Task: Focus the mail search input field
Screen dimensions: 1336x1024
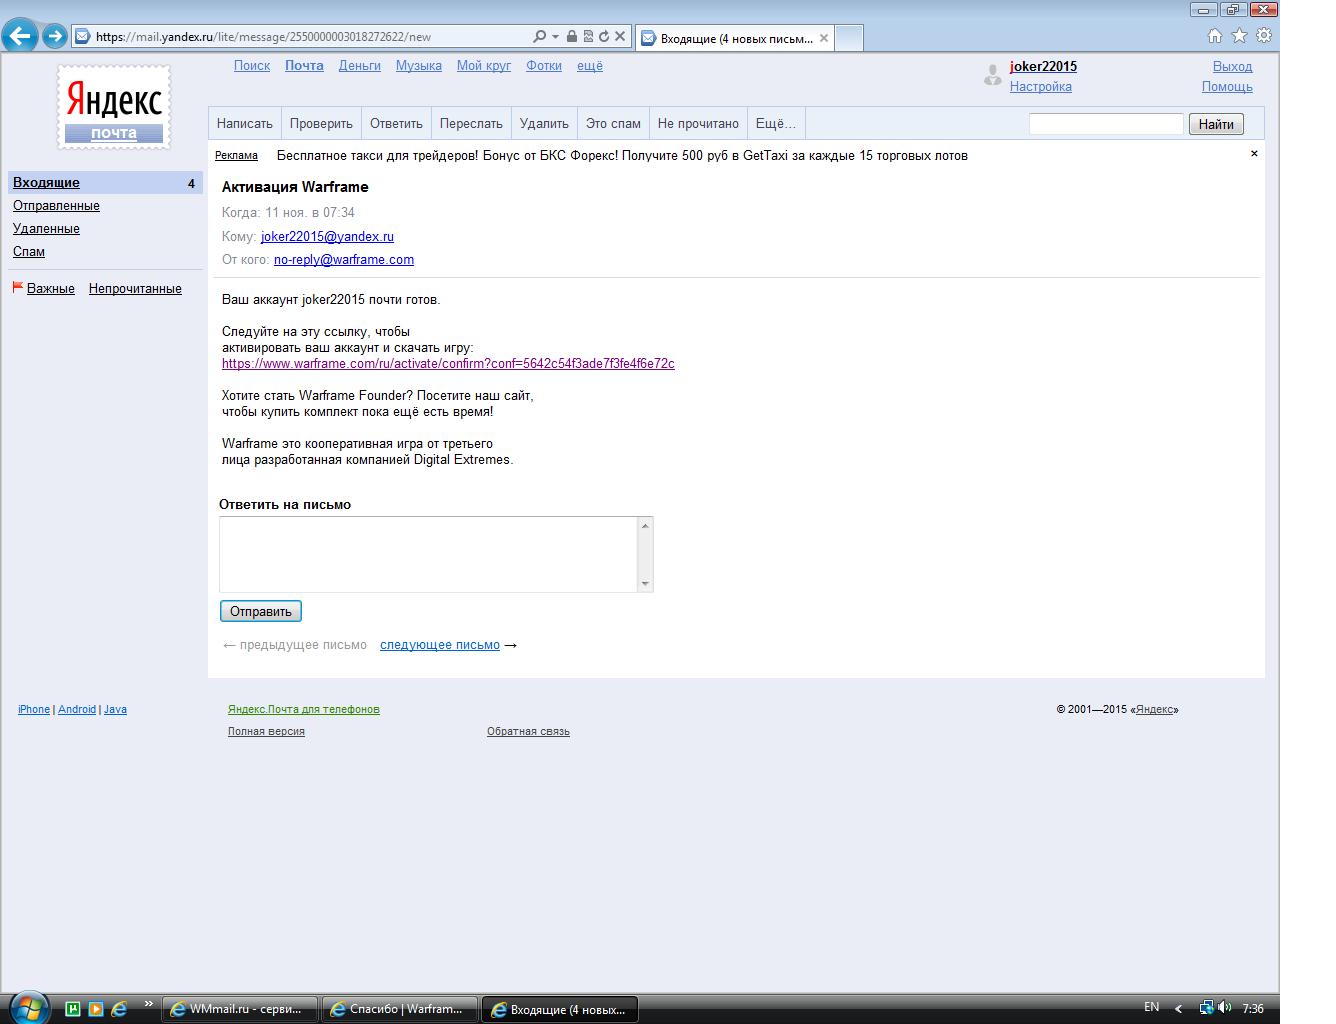Action: [x=1106, y=124]
